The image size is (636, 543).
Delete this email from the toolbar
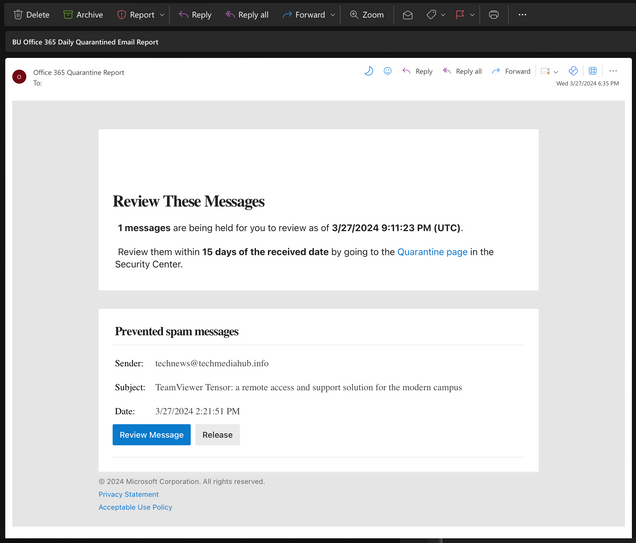pos(31,15)
